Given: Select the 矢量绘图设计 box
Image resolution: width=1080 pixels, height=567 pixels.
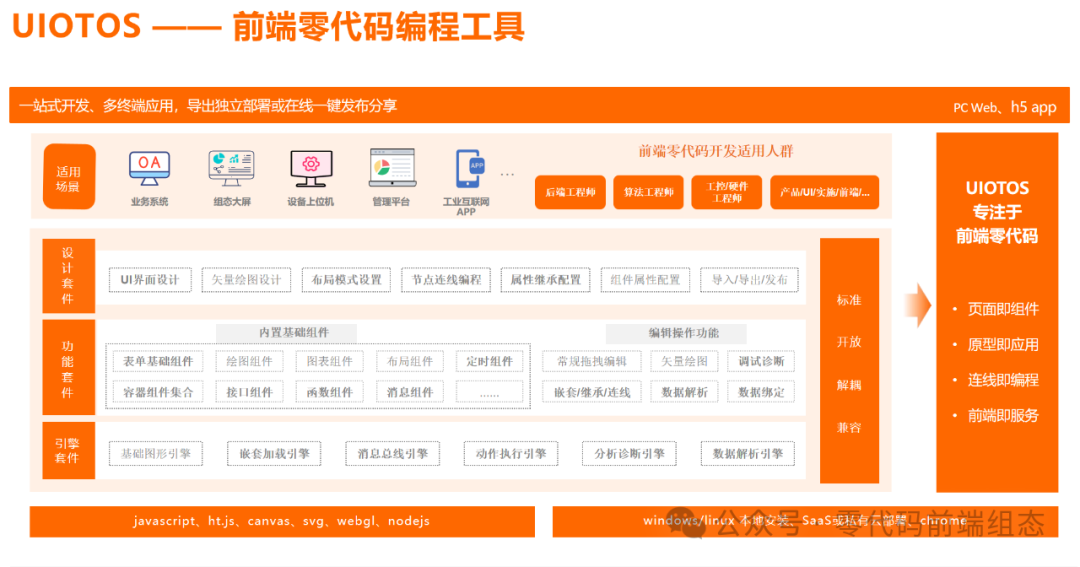Looking at the screenshot, I should 246,280.
